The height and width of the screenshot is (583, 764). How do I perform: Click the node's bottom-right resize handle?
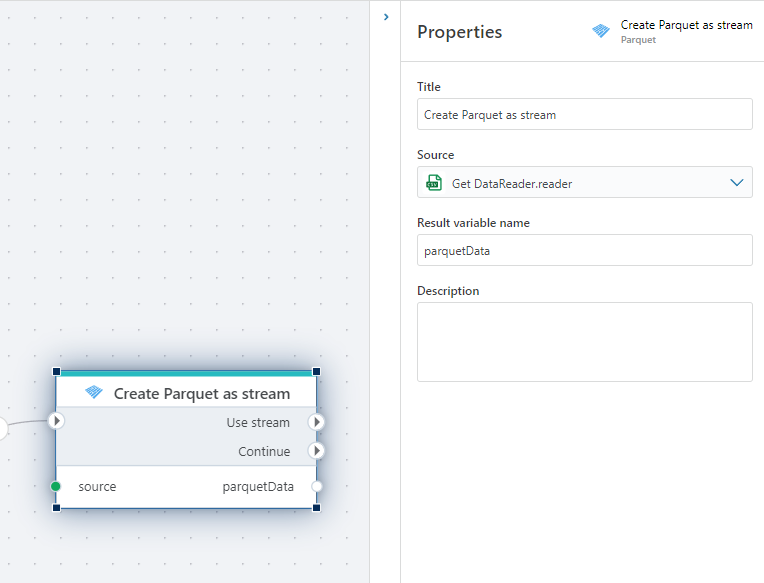click(x=316, y=508)
